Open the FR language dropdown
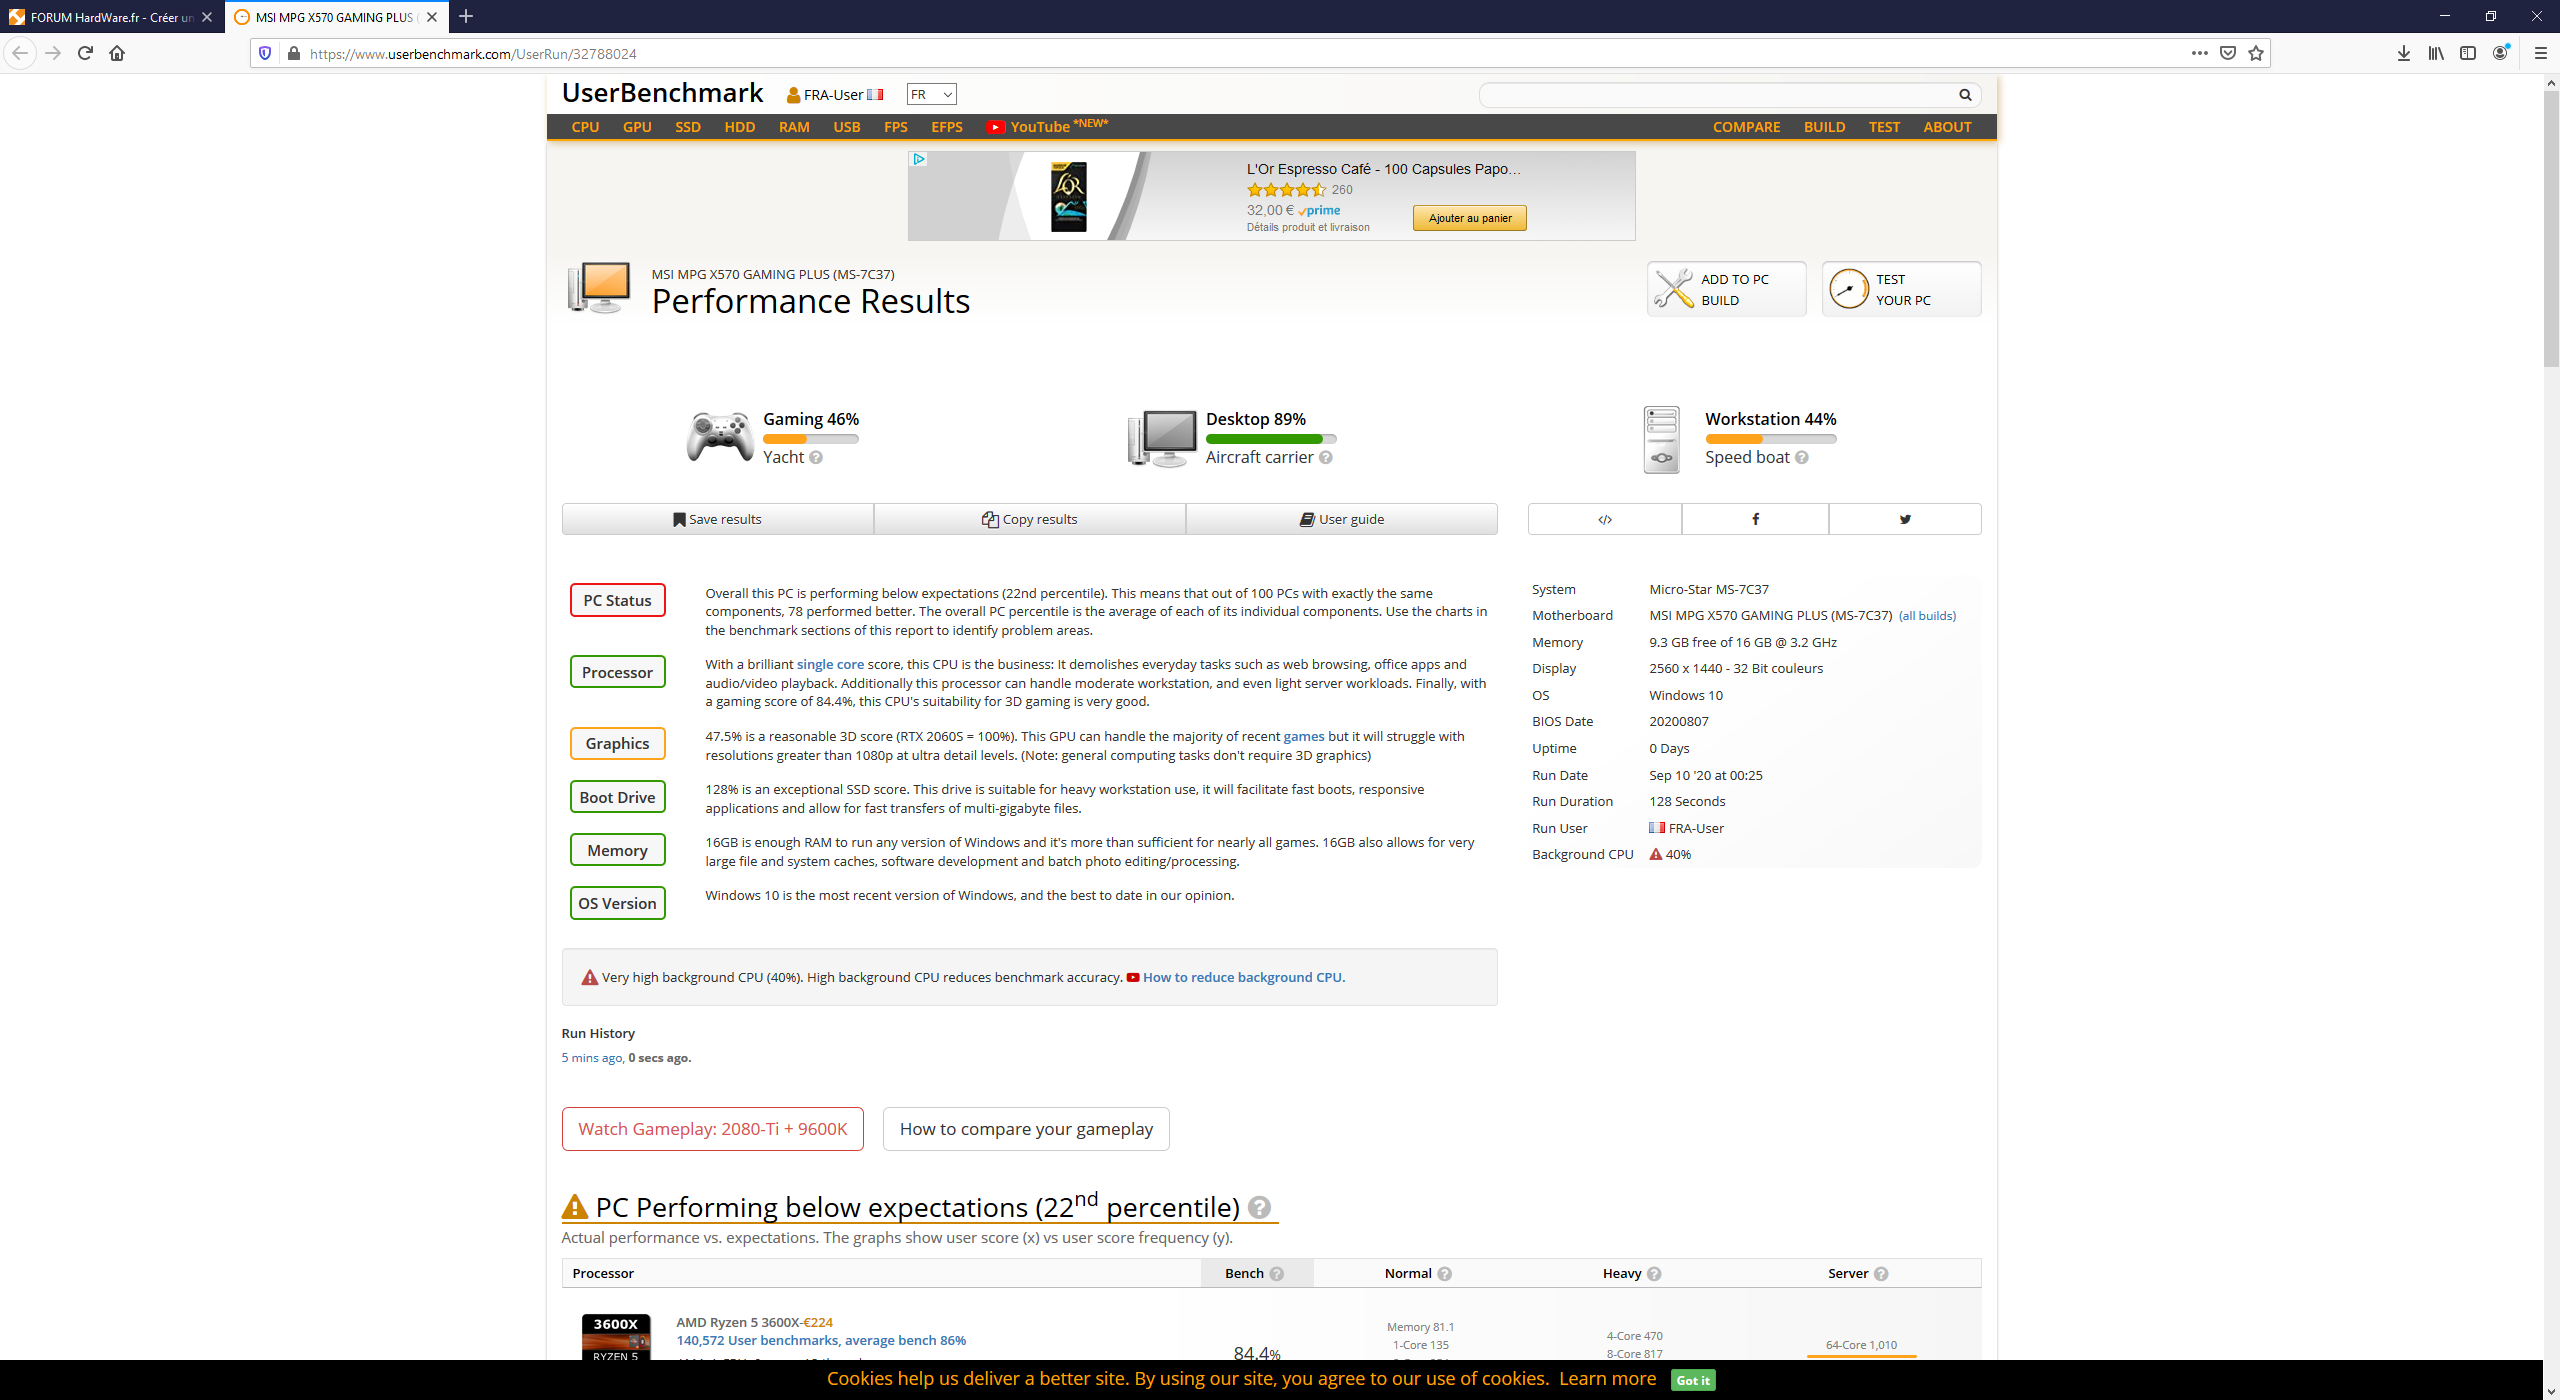The width and height of the screenshot is (2560, 1400). tap(931, 94)
